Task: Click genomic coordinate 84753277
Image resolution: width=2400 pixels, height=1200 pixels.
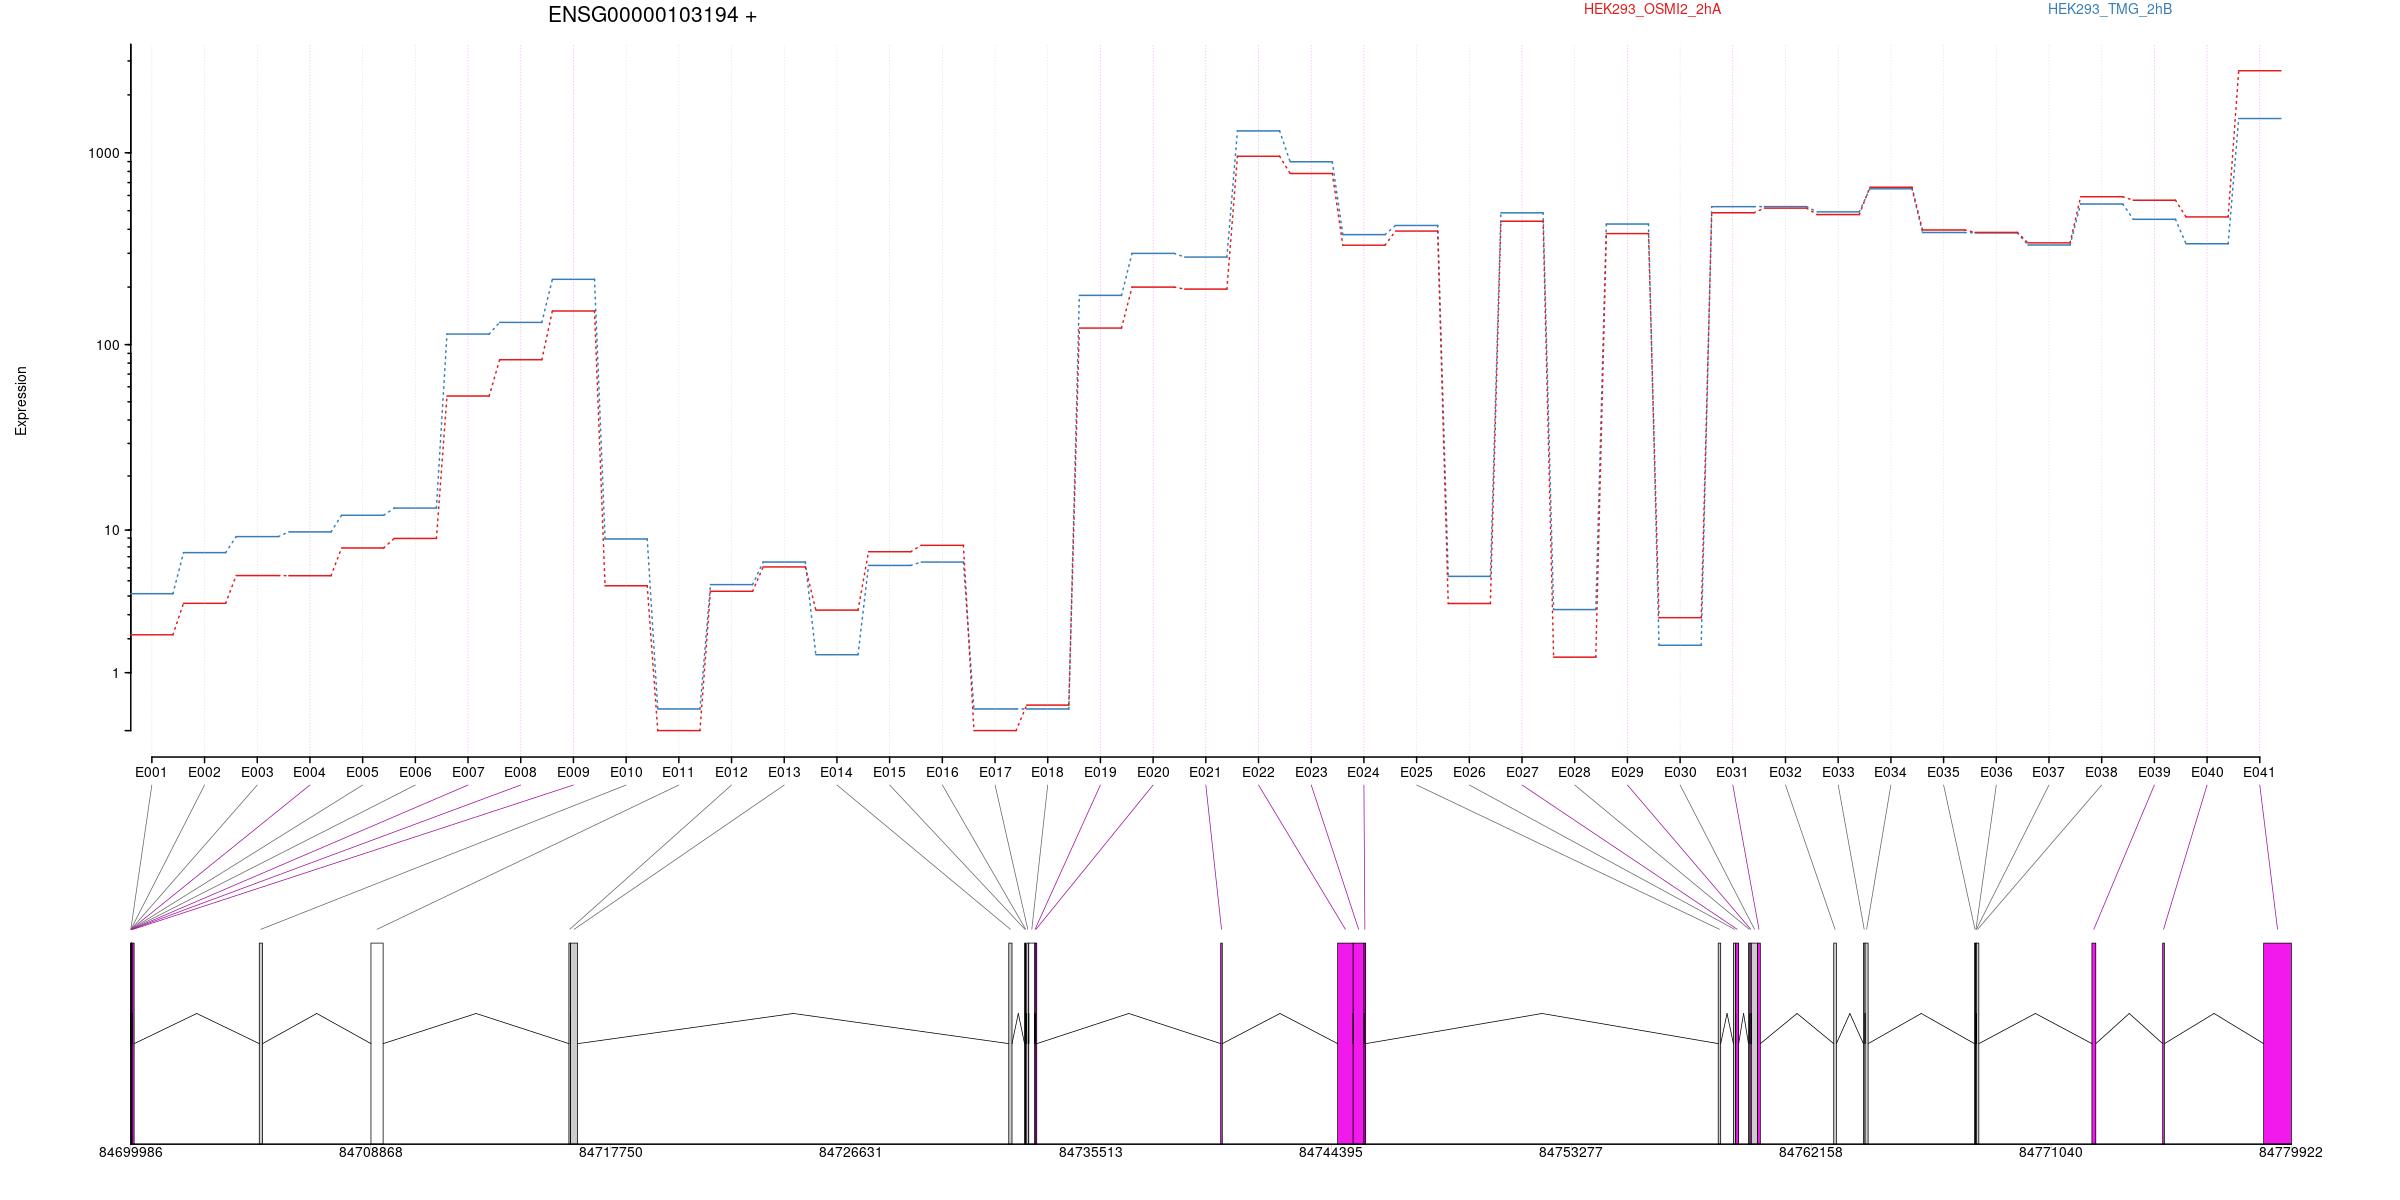Action: click(1571, 1152)
